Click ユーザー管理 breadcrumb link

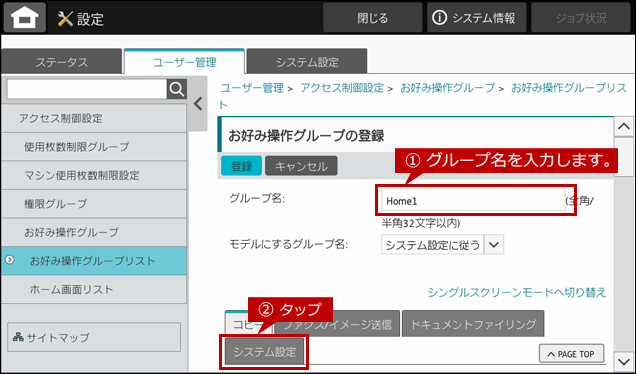coord(252,88)
